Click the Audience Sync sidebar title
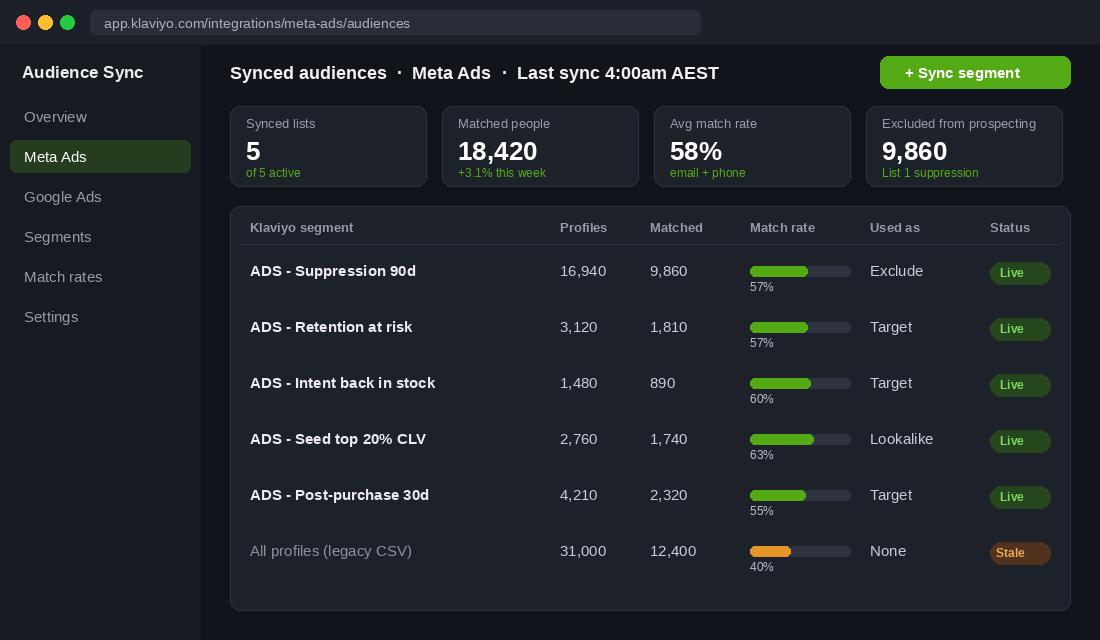This screenshot has width=1100, height=640. pyautogui.click(x=83, y=72)
